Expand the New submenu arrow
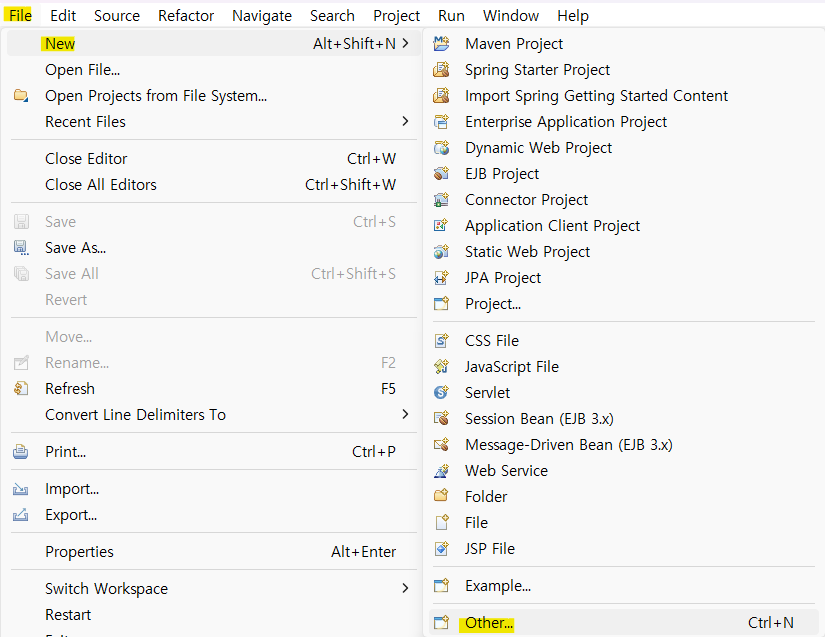This screenshot has height=637, width=825. pos(405,44)
